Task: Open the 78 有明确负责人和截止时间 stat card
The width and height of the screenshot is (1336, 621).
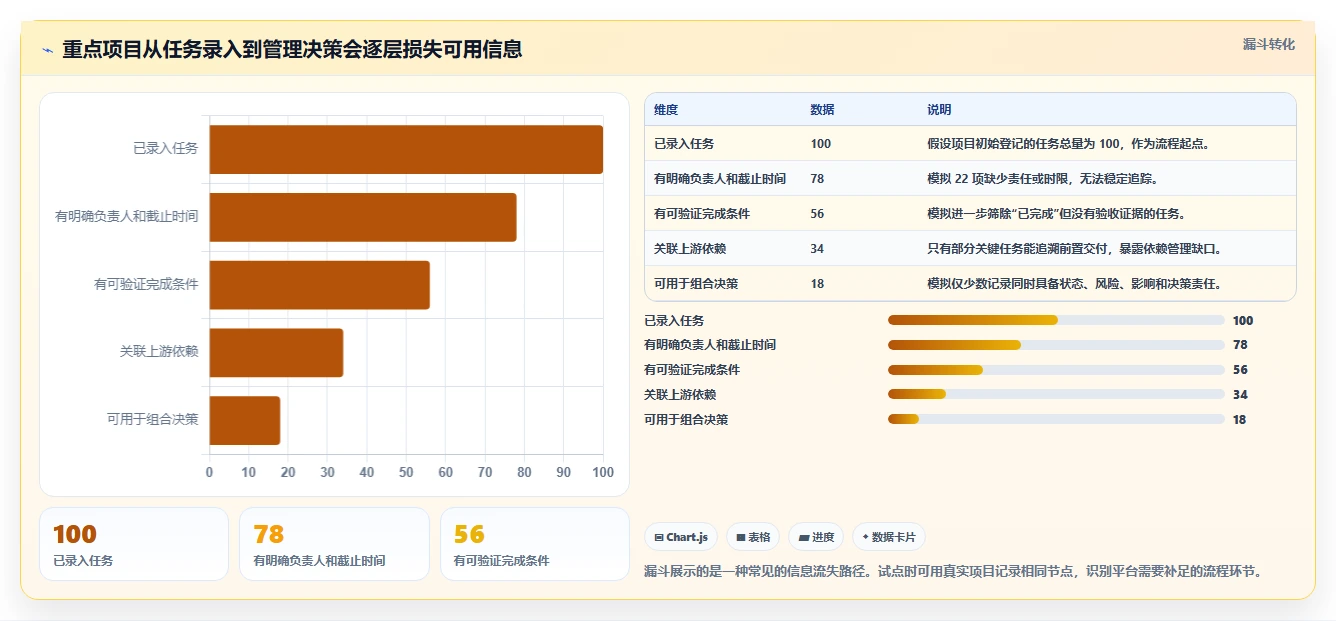Action: point(334,544)
